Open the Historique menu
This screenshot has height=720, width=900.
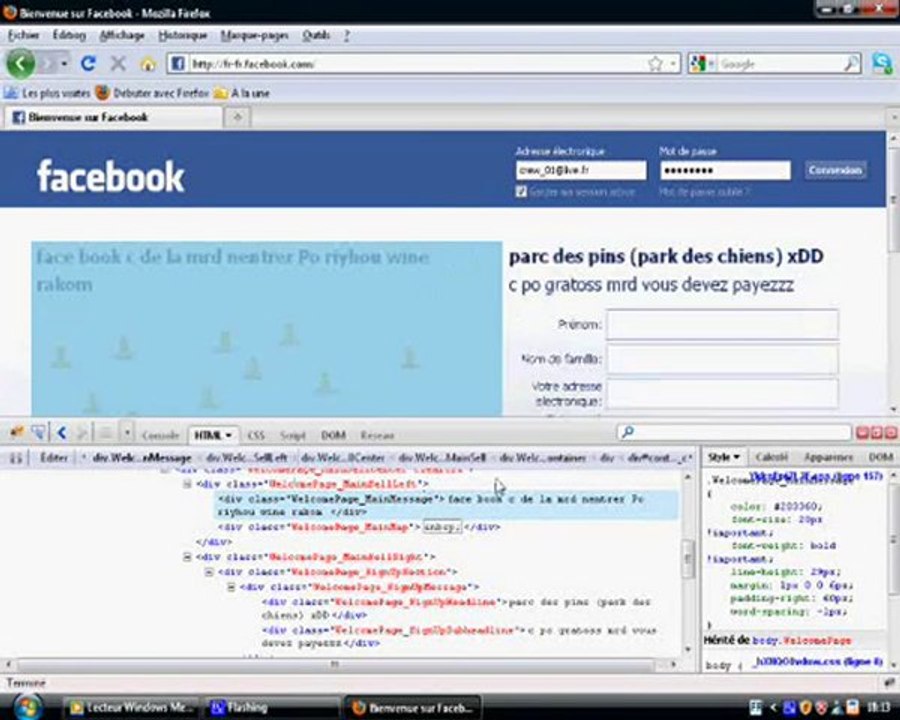point(183,36)
